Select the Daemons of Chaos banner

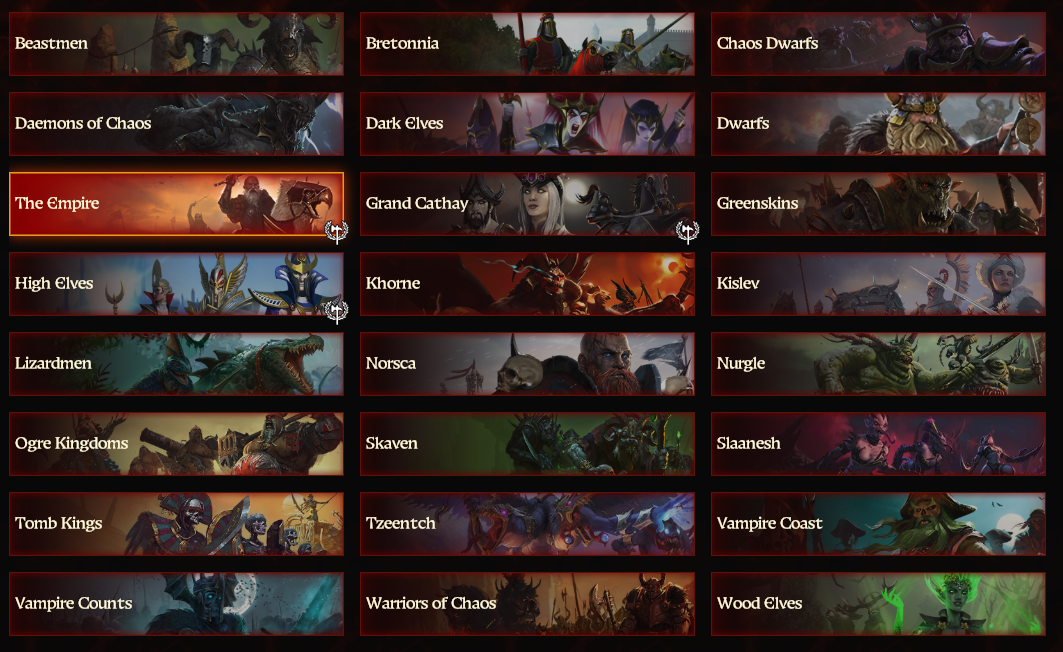(176, 124)
